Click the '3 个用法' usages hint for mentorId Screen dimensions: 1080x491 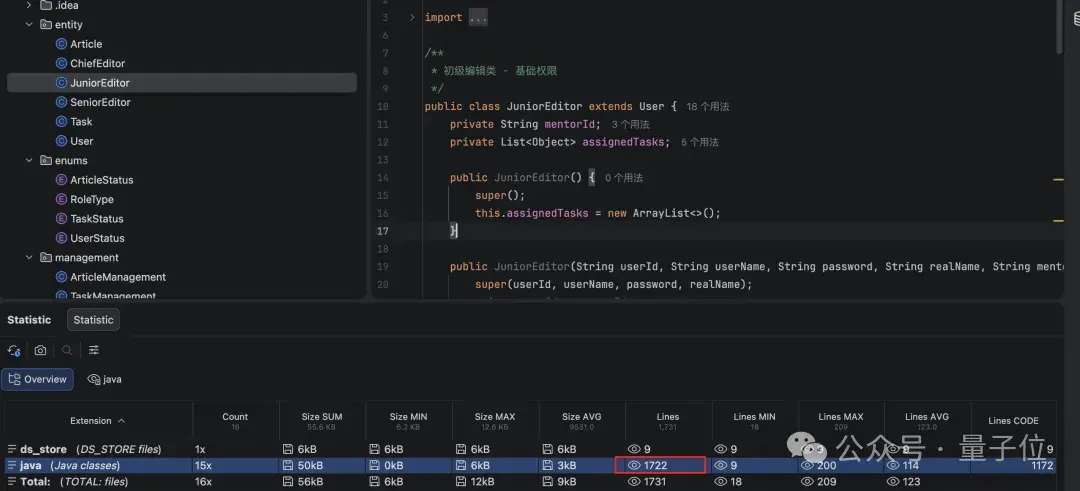point(630,125)
